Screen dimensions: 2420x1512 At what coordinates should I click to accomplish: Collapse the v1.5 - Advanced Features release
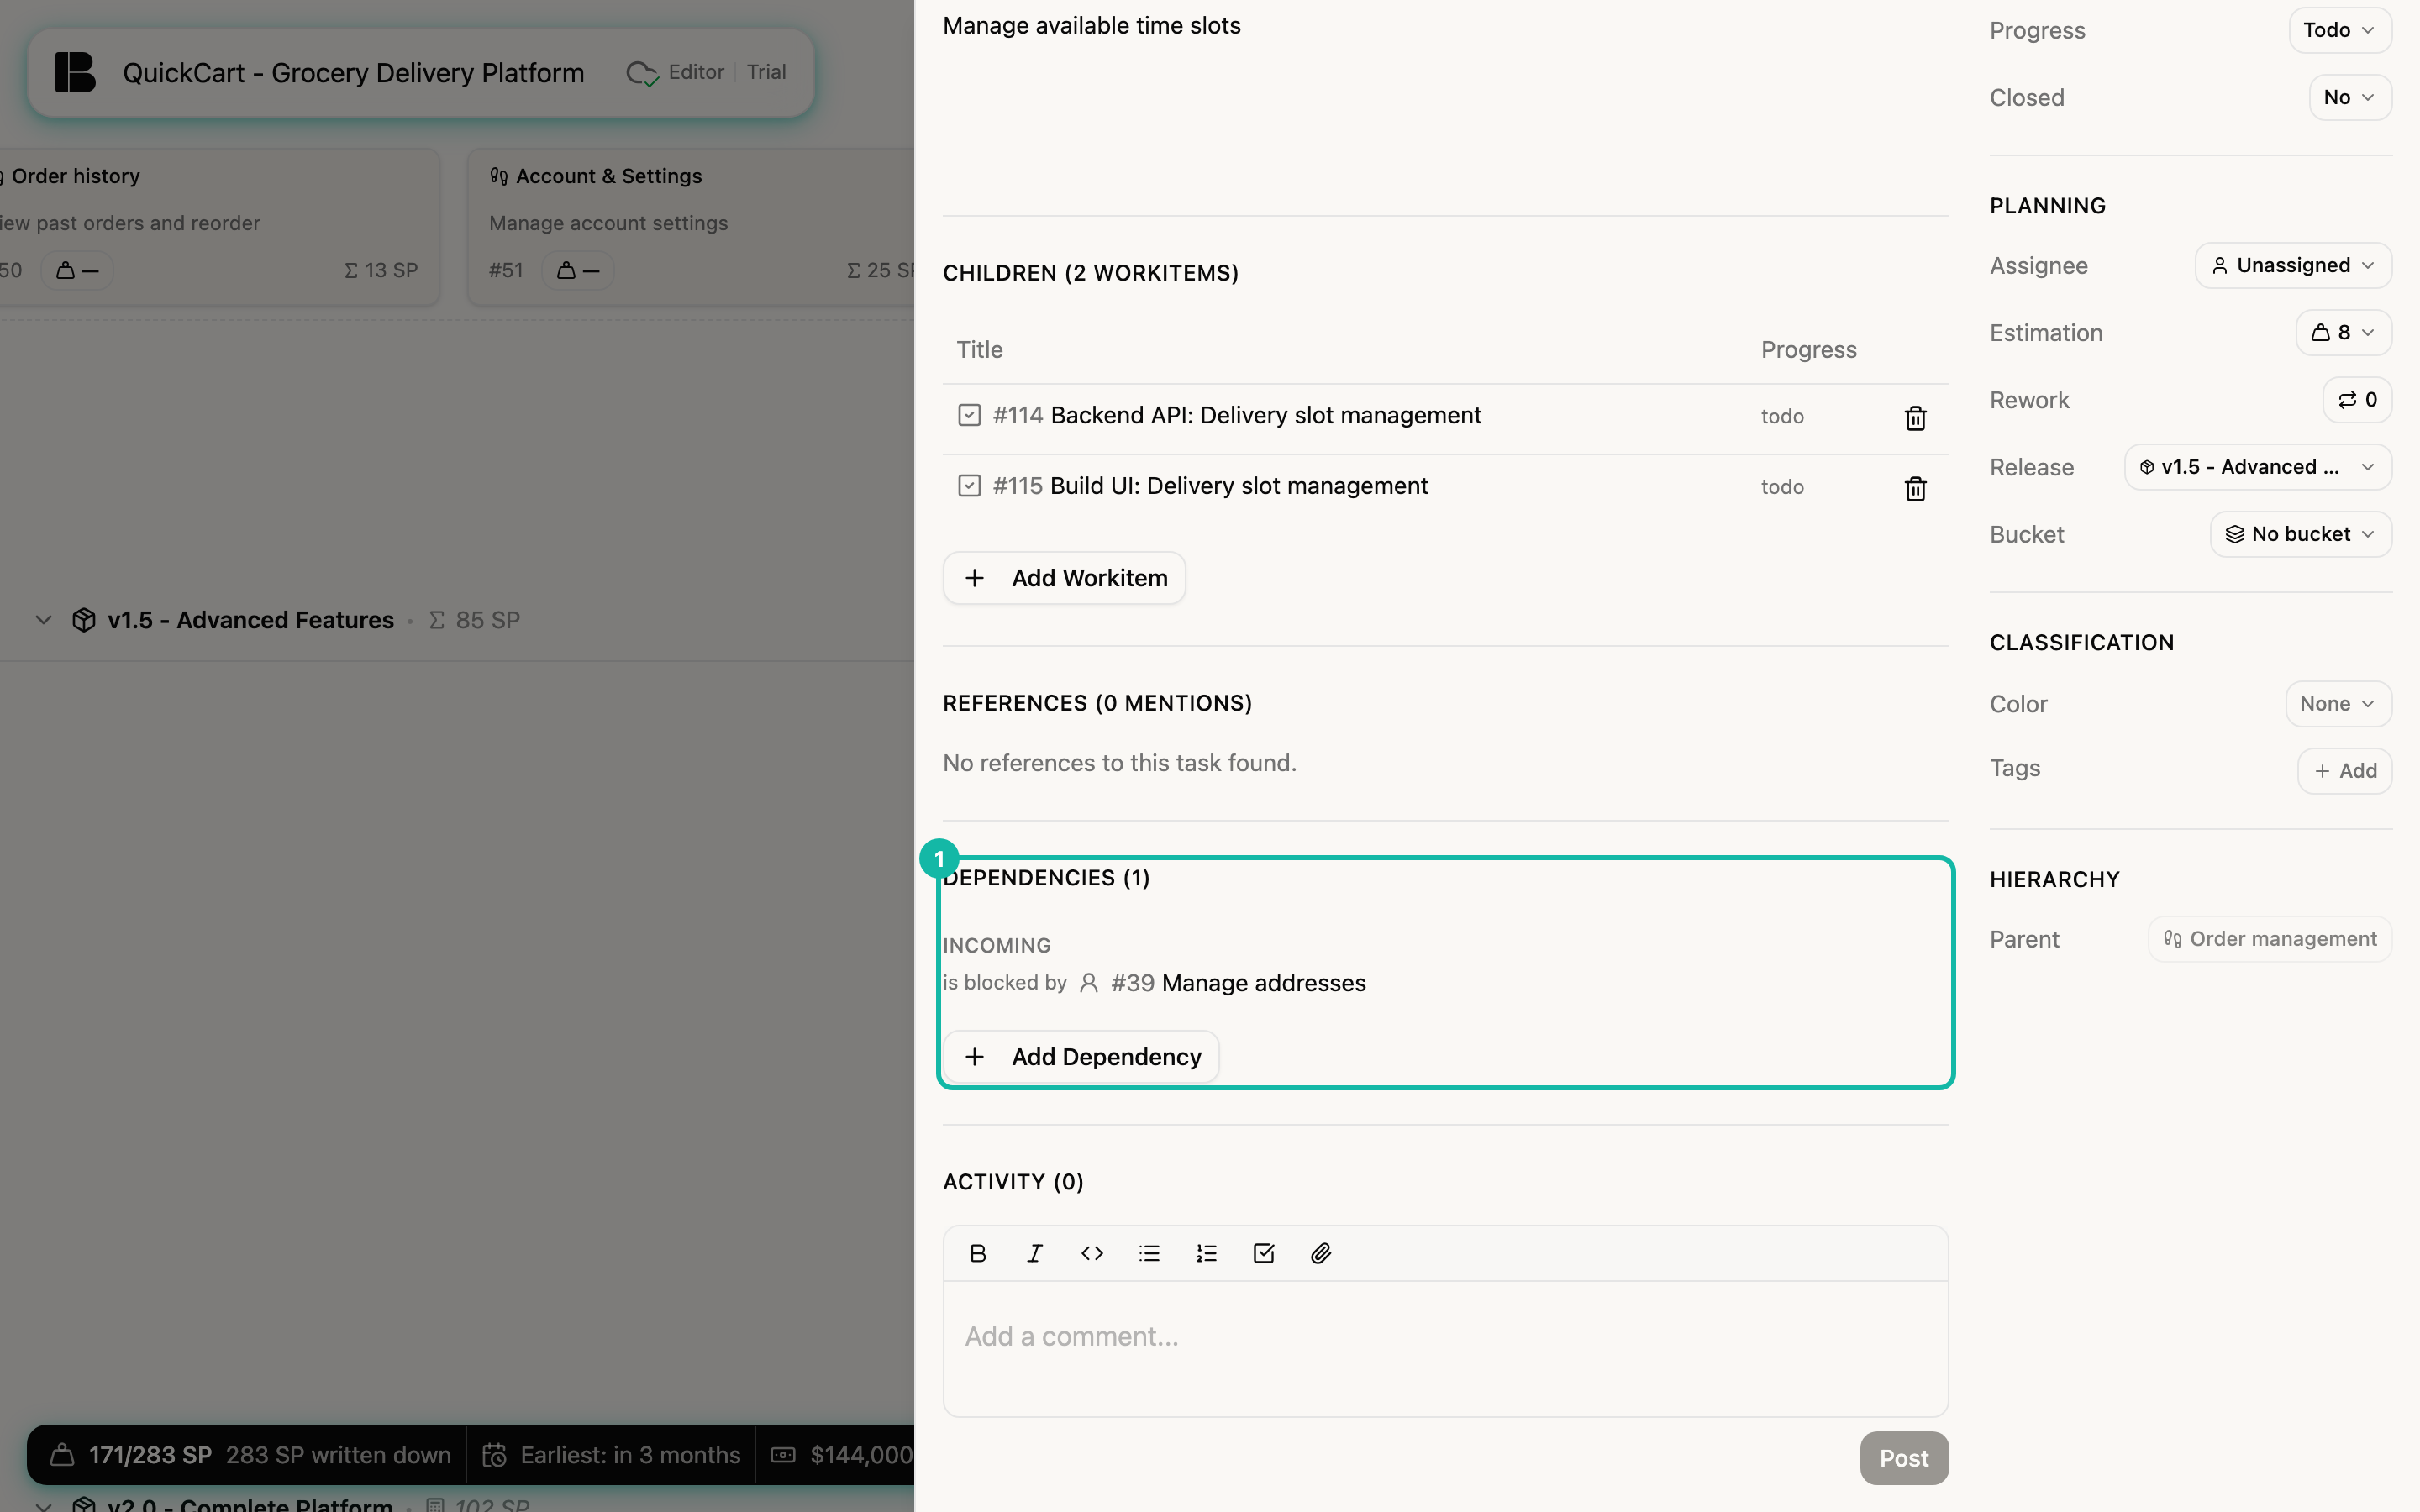[44, 620]
